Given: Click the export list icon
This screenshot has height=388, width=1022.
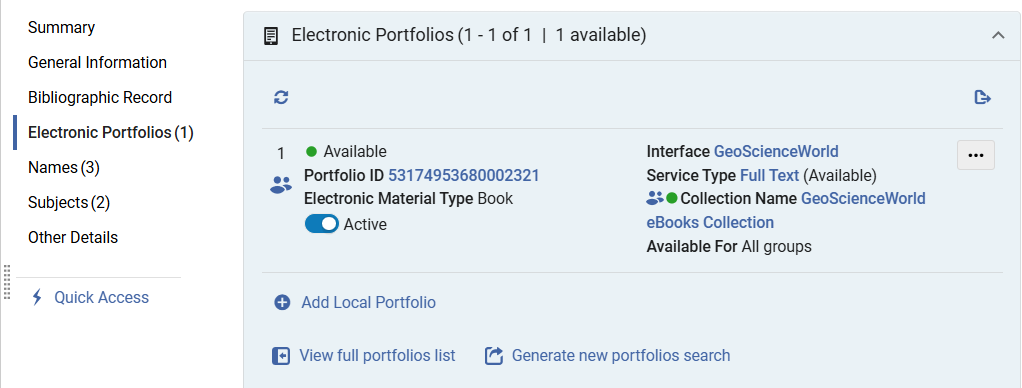Looking at the screenshot, I should point(982,98).
